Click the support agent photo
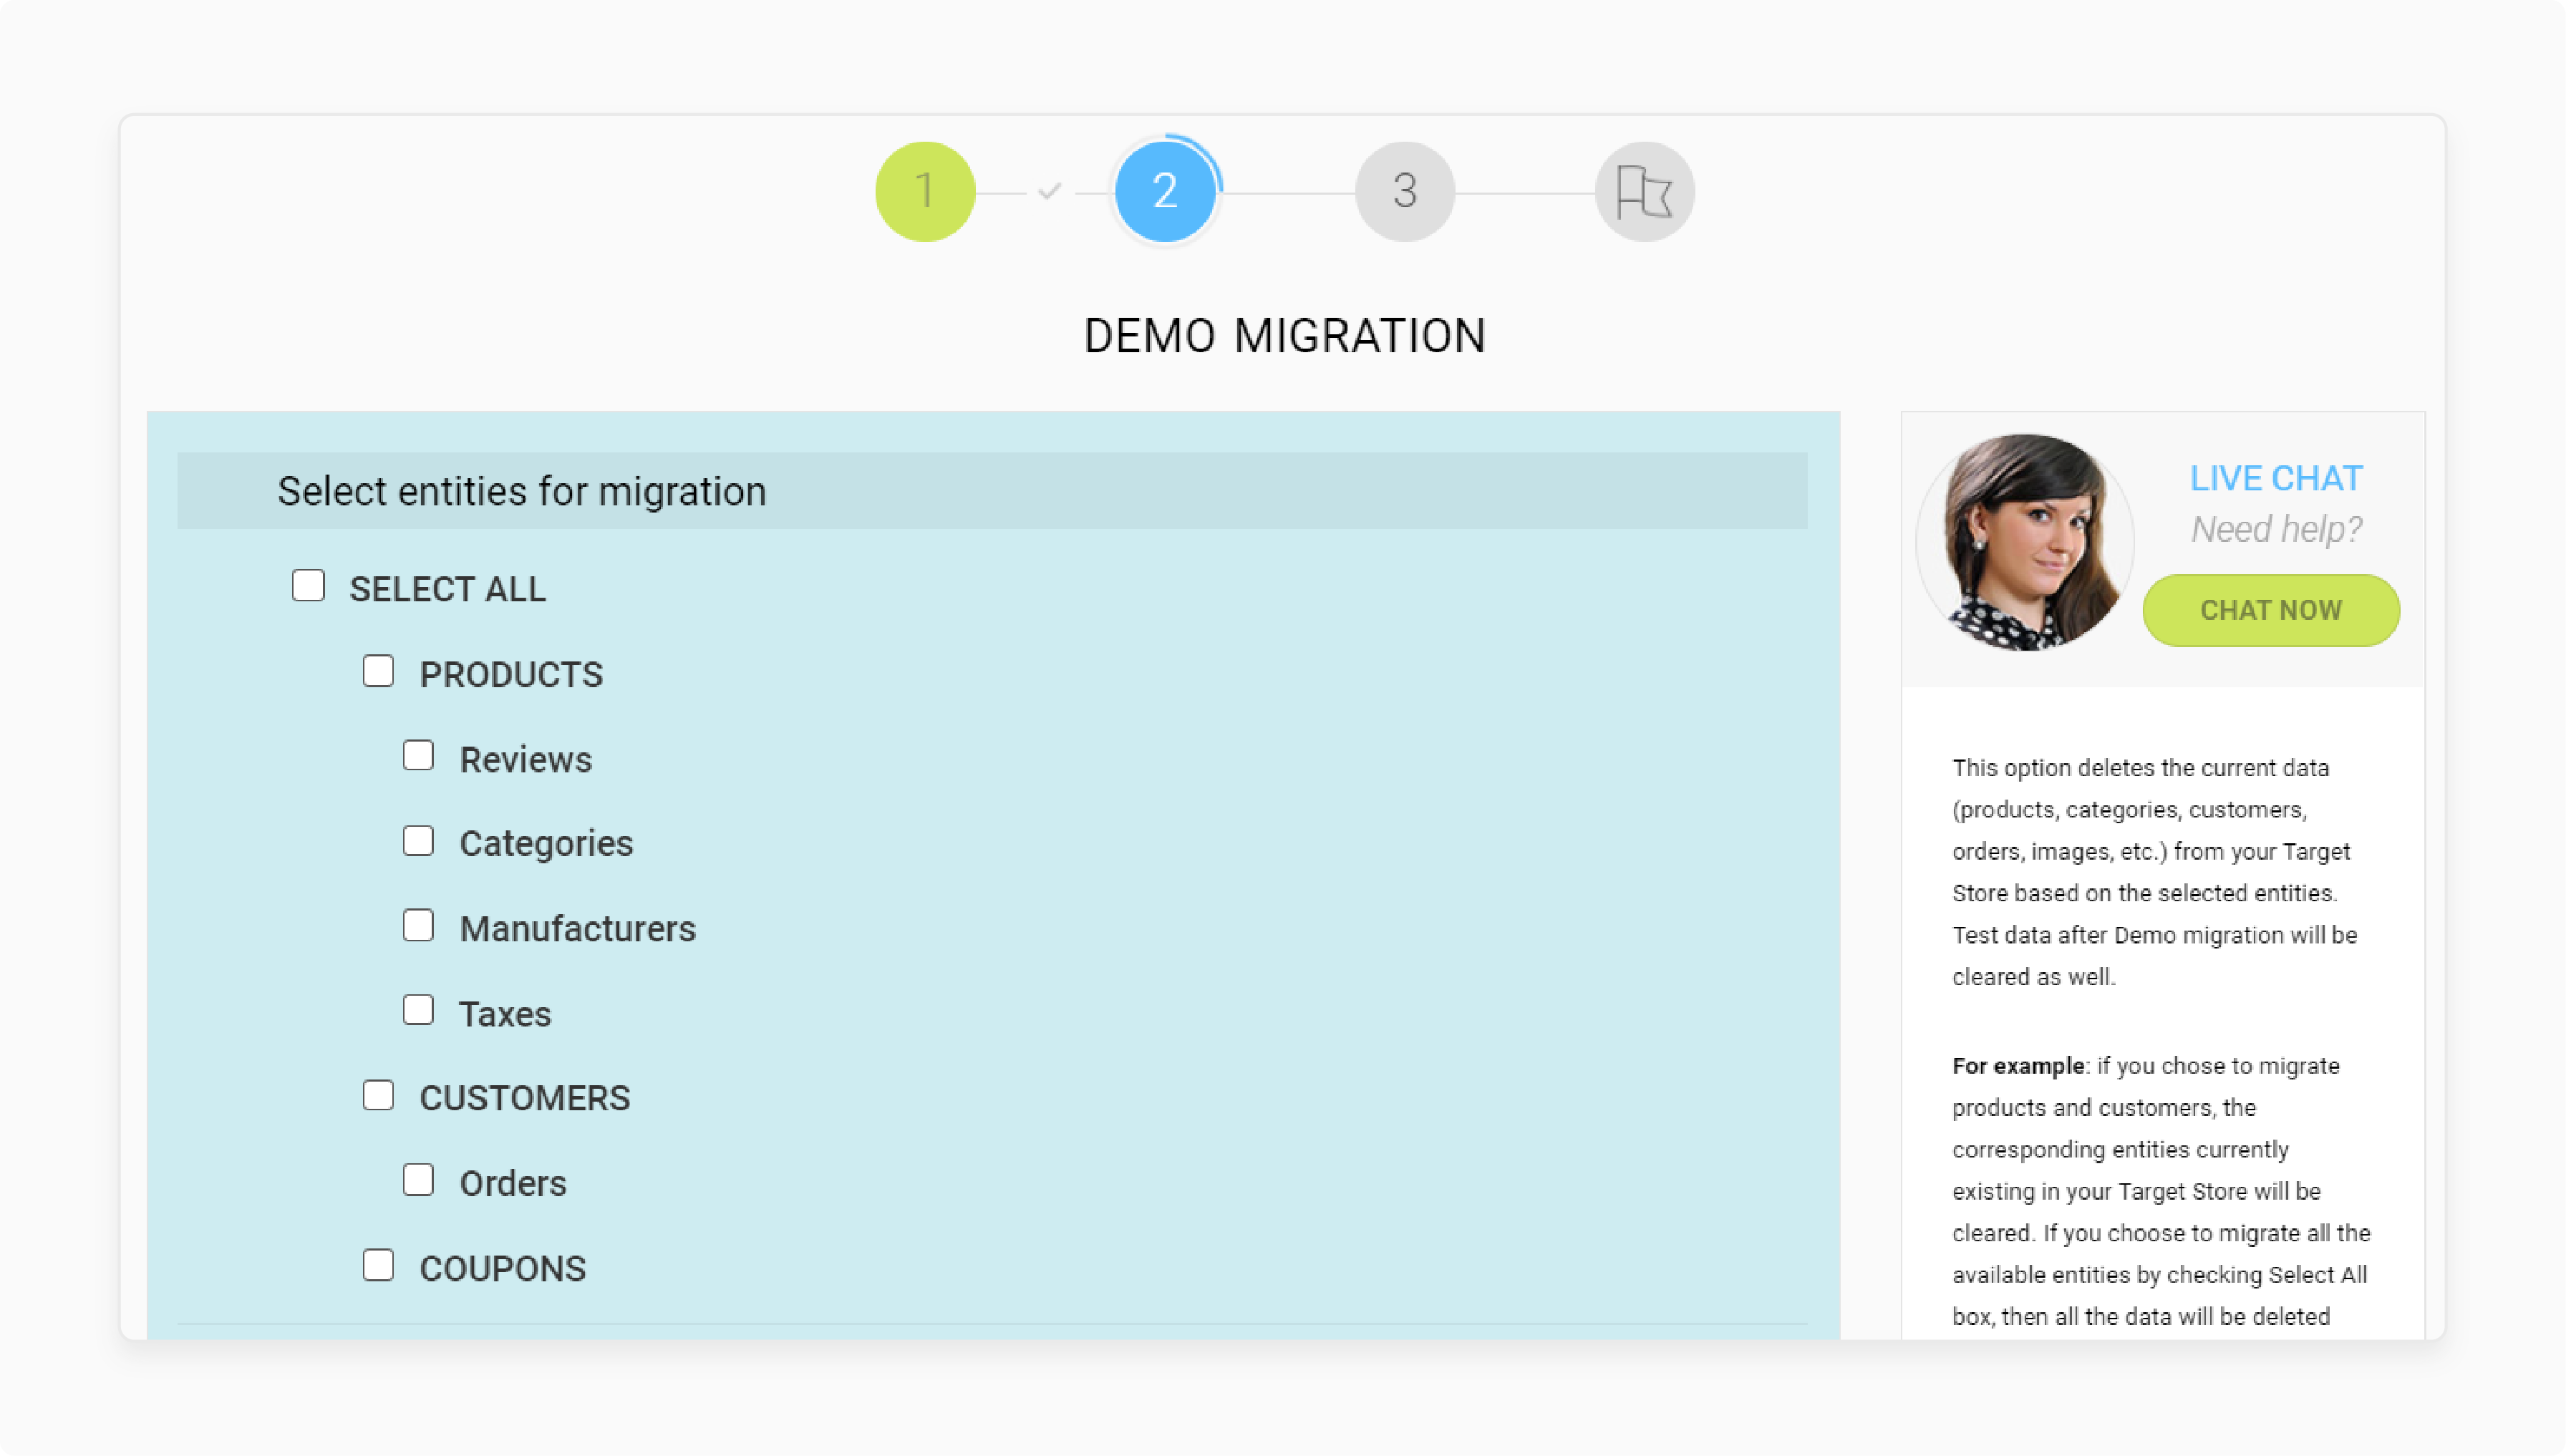 (x=2024, y=542)
